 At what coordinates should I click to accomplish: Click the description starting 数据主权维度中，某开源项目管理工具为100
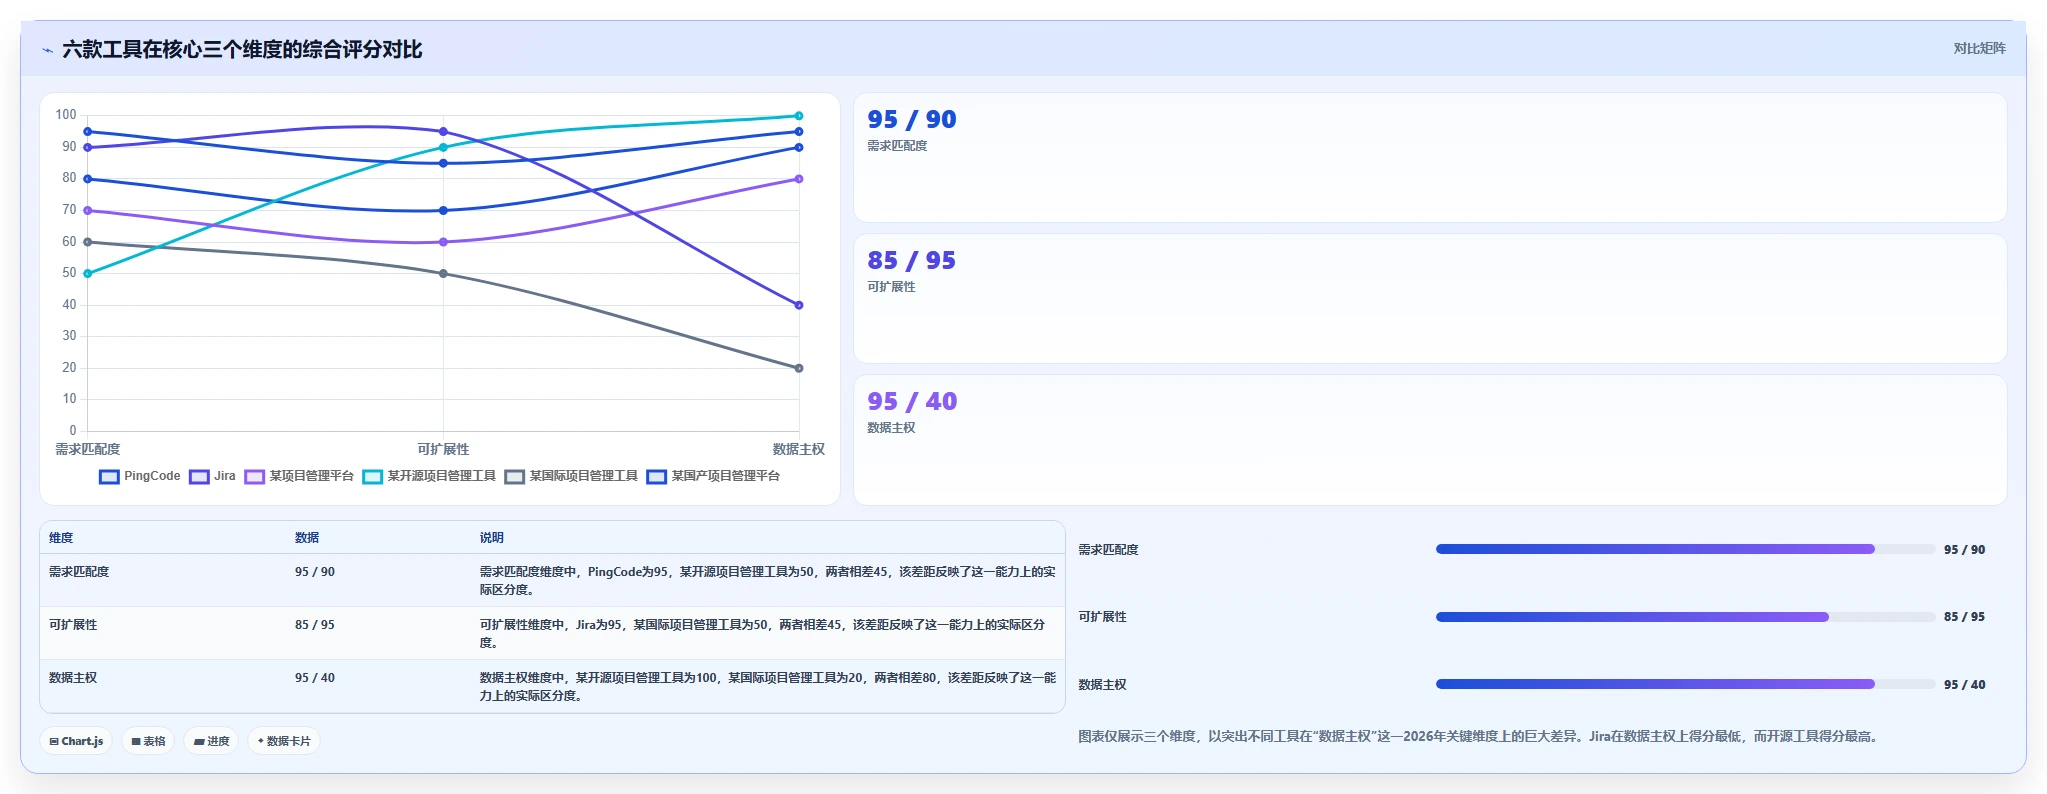tap(767, 687)
